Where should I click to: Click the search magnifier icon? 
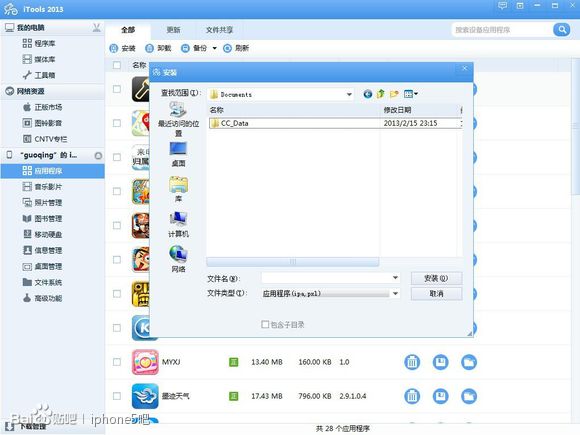coord(562,30)
